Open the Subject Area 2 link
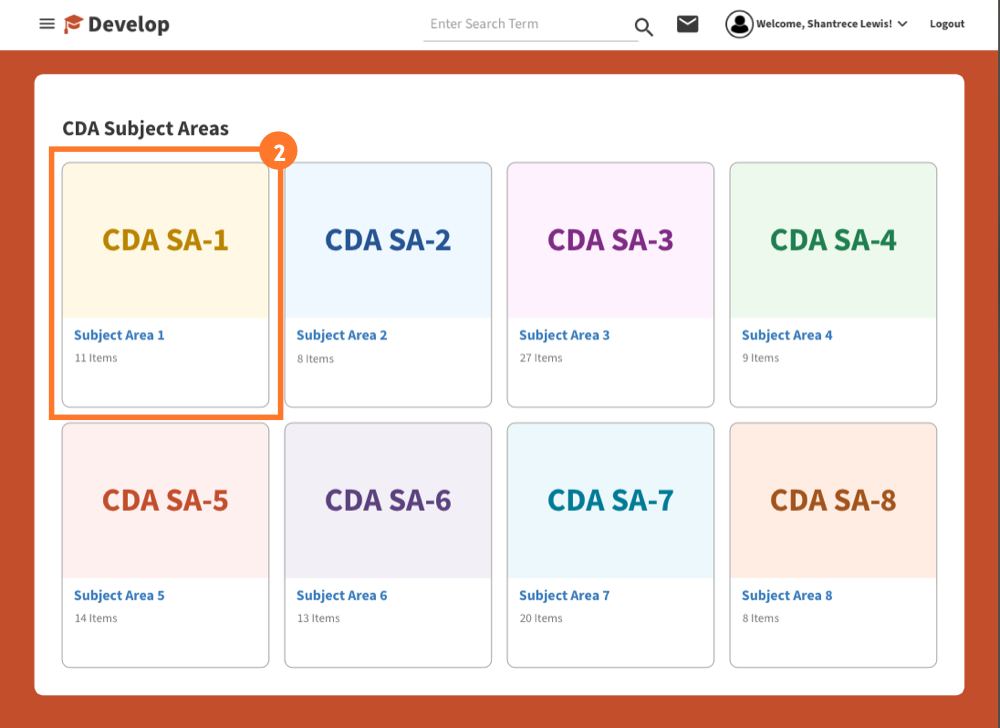 pos(342,335)
